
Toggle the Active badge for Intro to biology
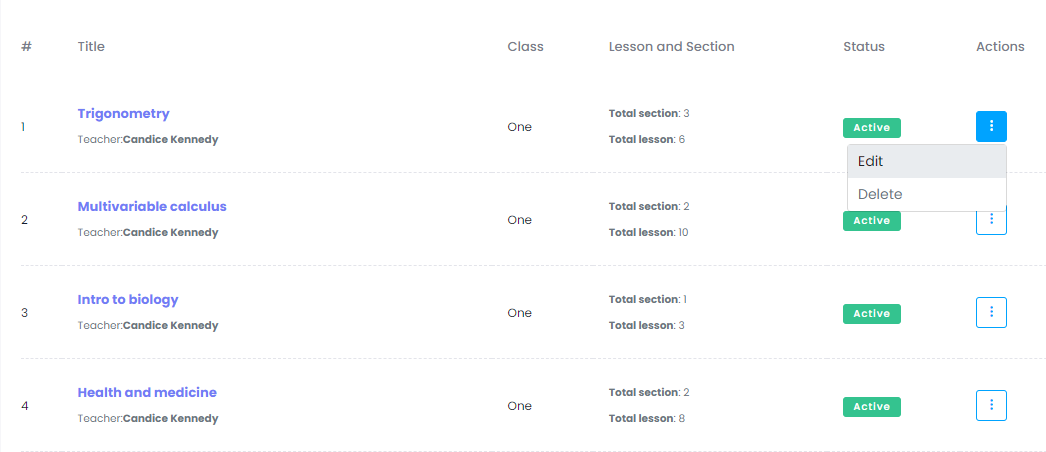click(871, 313)
